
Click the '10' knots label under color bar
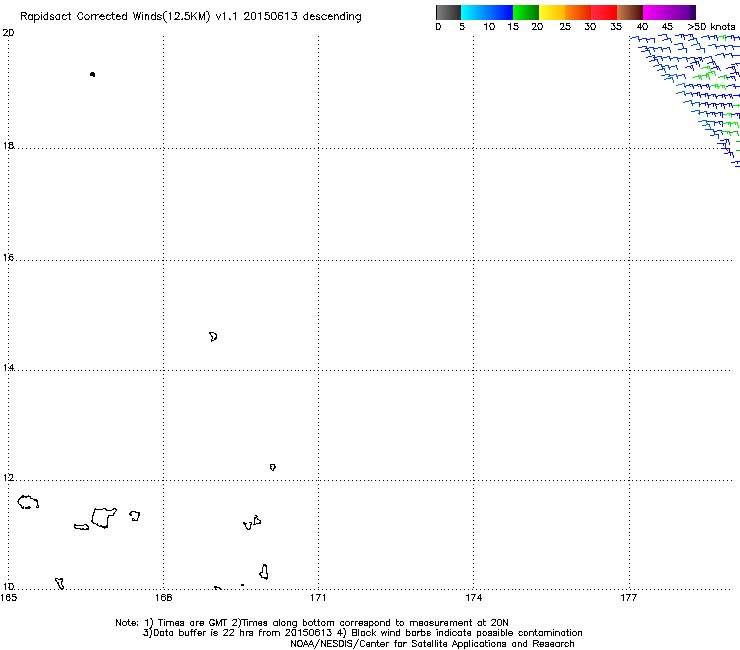pyautogui.click(x=489, y=27)
